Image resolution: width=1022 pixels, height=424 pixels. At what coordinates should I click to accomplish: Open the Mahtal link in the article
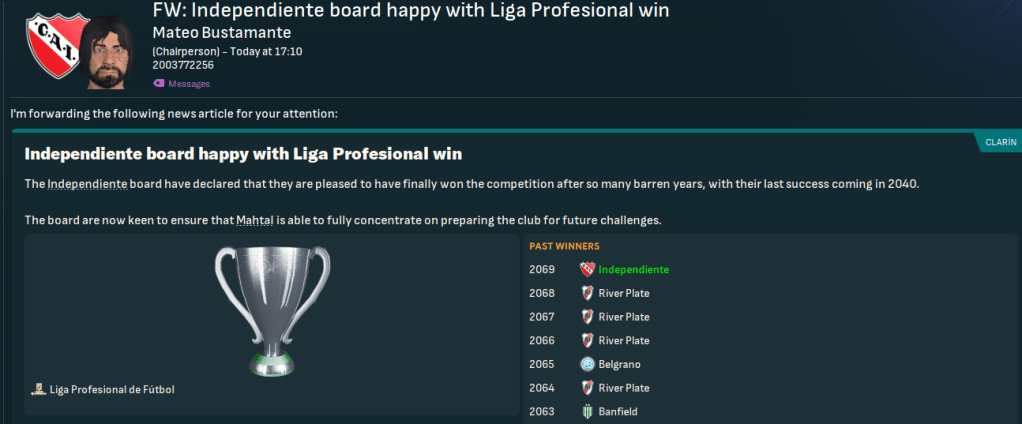pyautogui.click(x=256, y=220)
